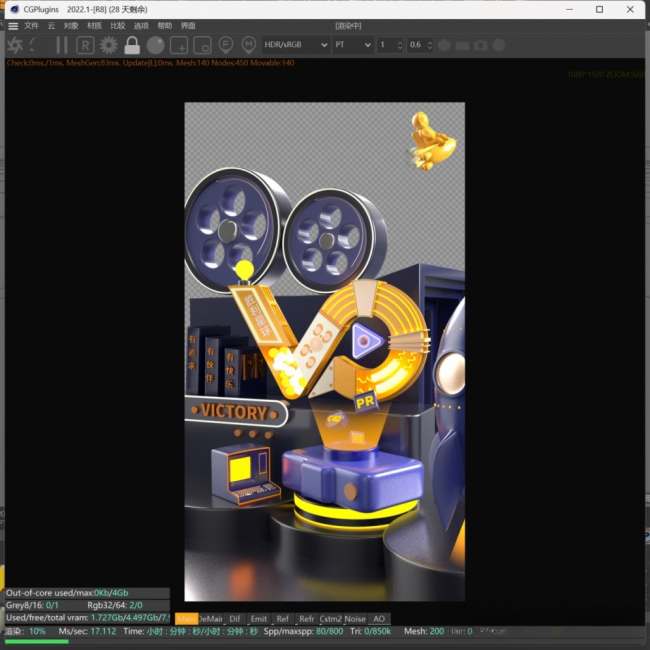Click the hamburger menu icon
Viewport: 650px width, 650px height.
(x=13, y=25)
